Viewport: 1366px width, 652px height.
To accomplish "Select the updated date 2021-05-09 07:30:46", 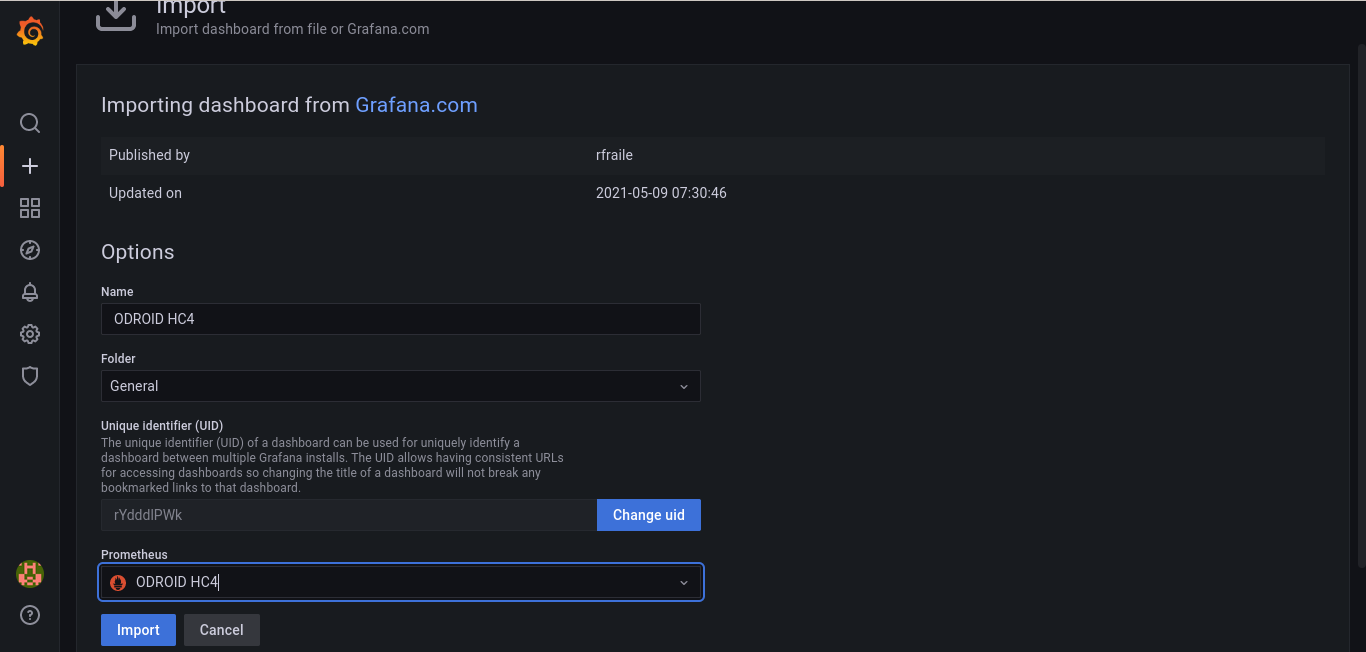I will pyautogui.click(x=661, y=193).
